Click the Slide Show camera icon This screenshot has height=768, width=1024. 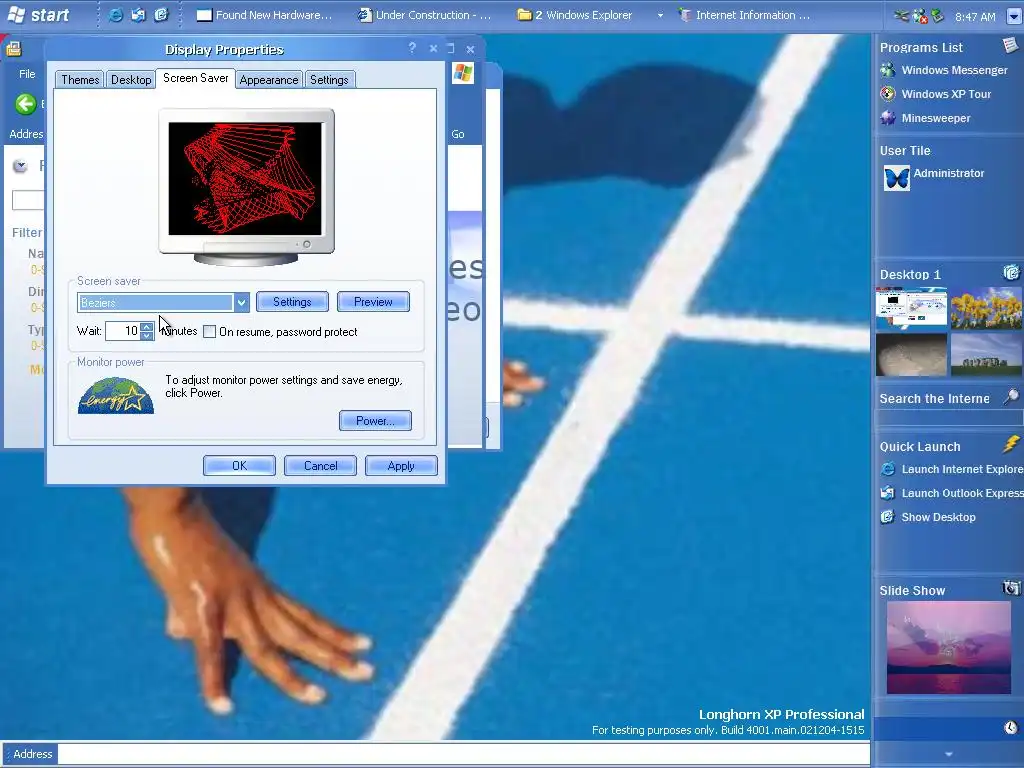1011,588
